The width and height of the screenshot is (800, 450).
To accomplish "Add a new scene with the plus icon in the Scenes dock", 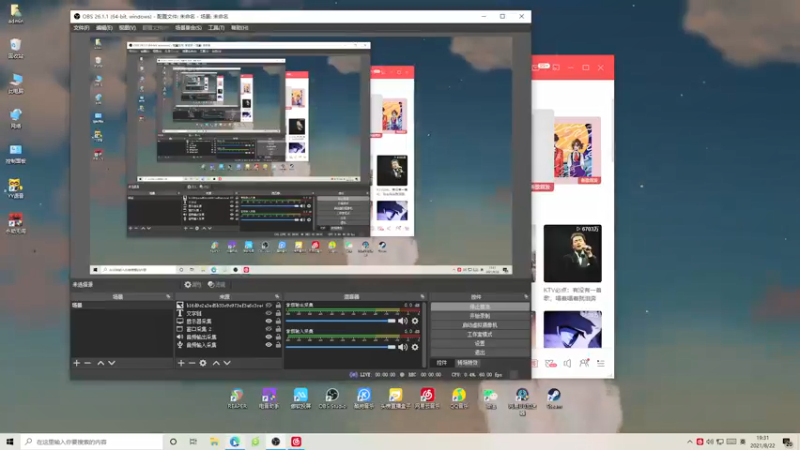I will click(x=77, y=363).
